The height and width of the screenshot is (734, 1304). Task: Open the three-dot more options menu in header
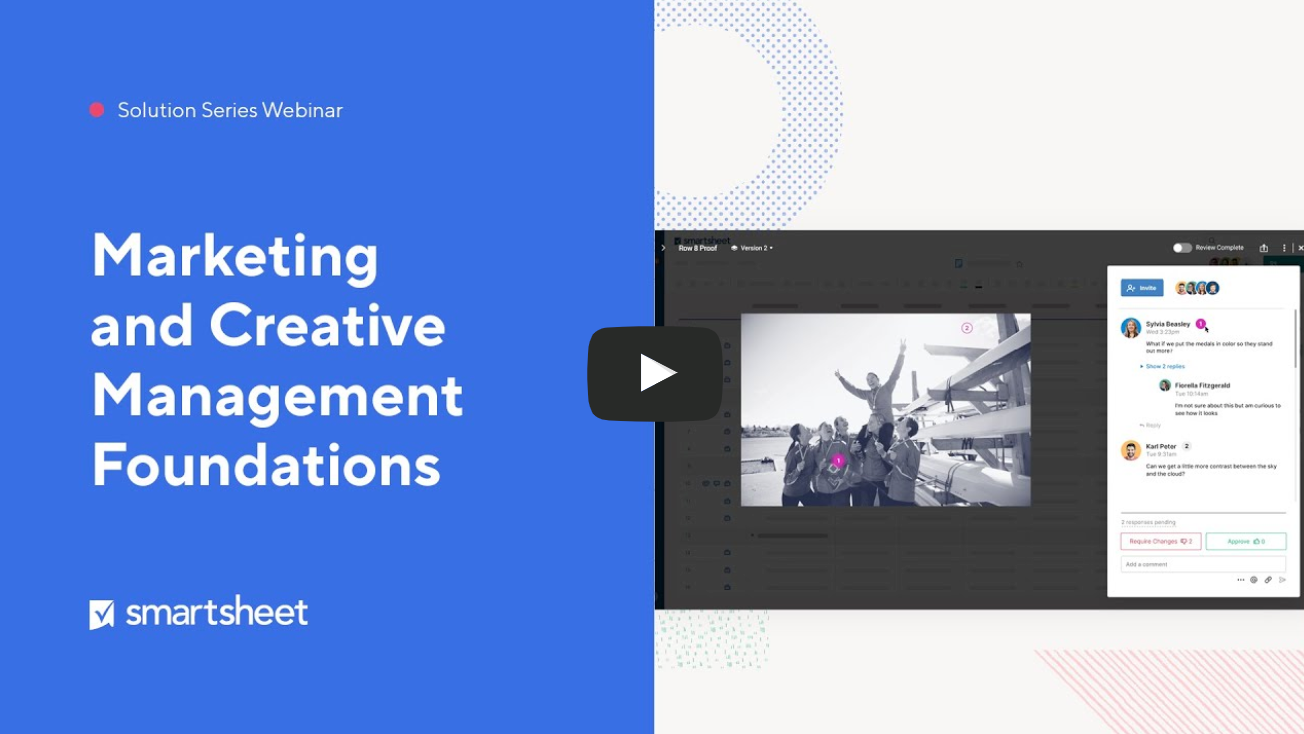[1284, 248]
